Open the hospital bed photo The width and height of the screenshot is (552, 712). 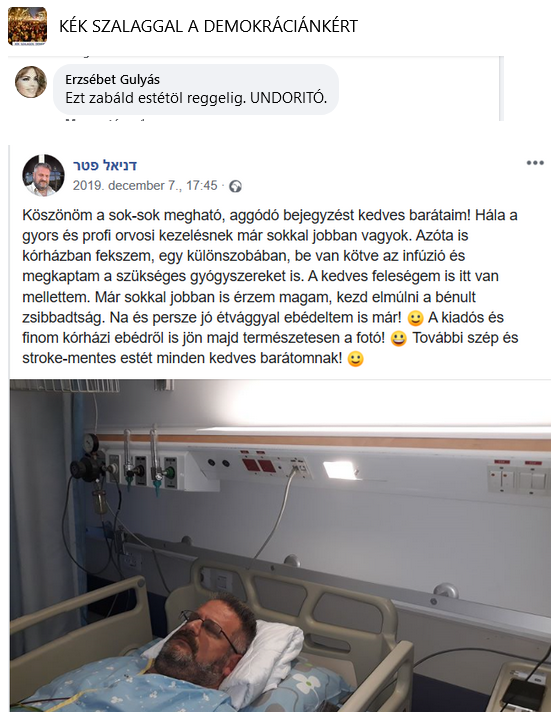(x=280, y=545)
